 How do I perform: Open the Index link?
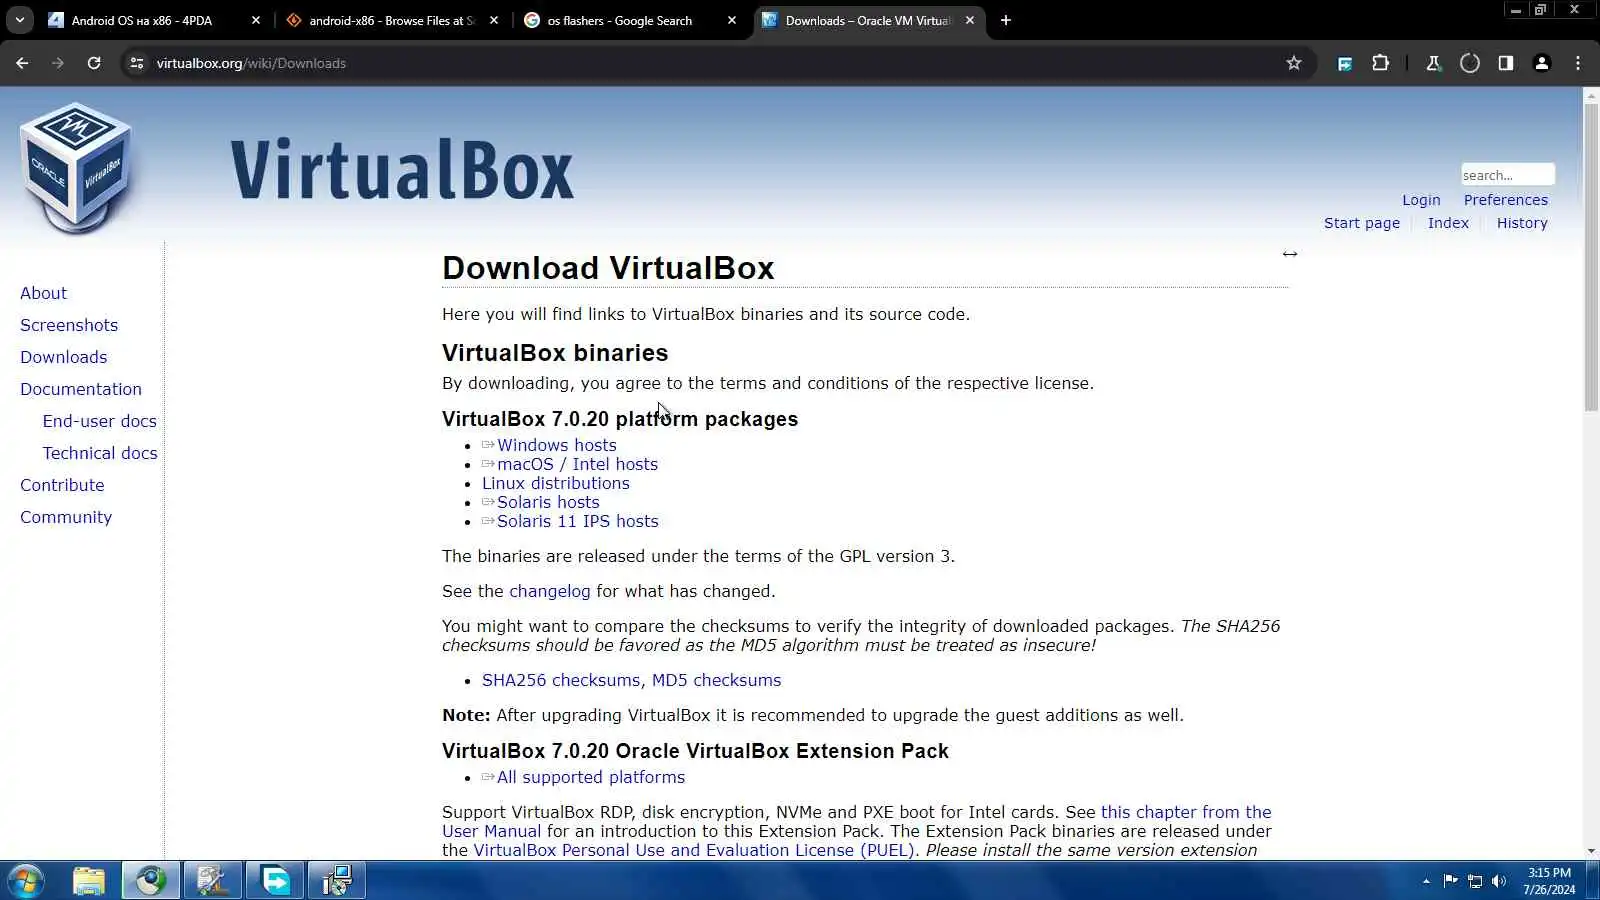click(x=1448, y=223)
